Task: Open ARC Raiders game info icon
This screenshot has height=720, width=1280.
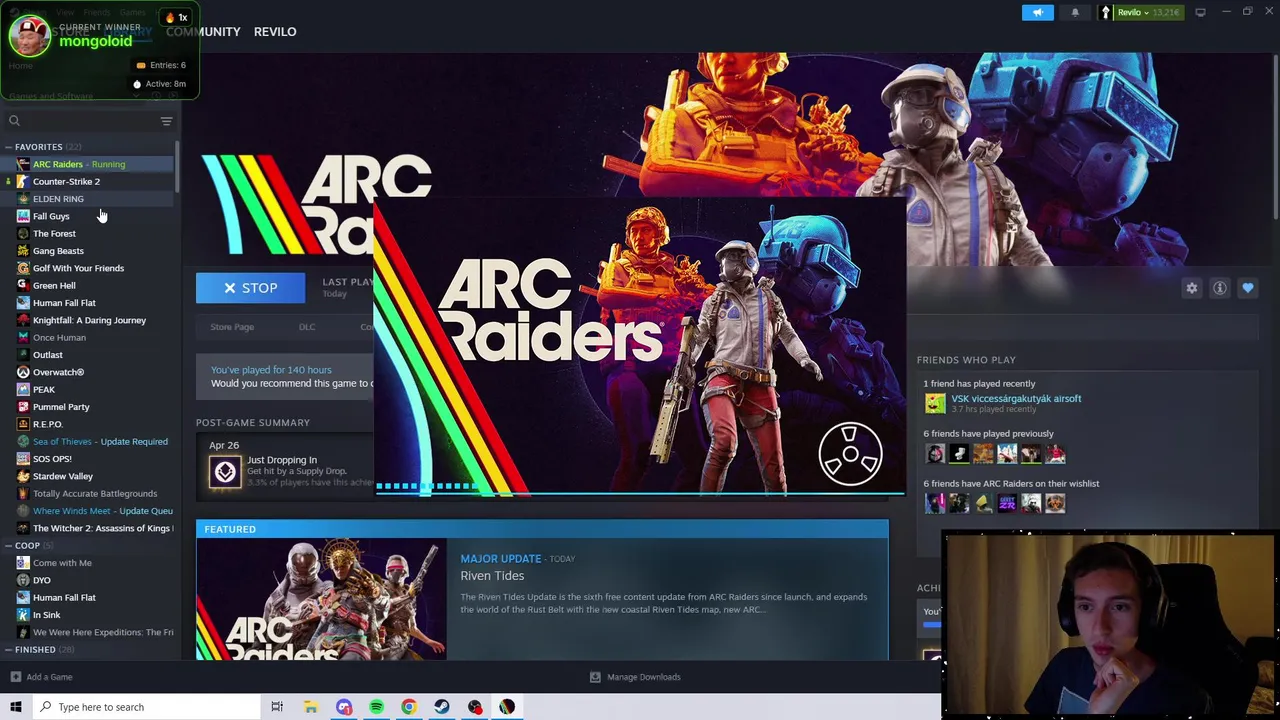Action: tap(1219, 288)
